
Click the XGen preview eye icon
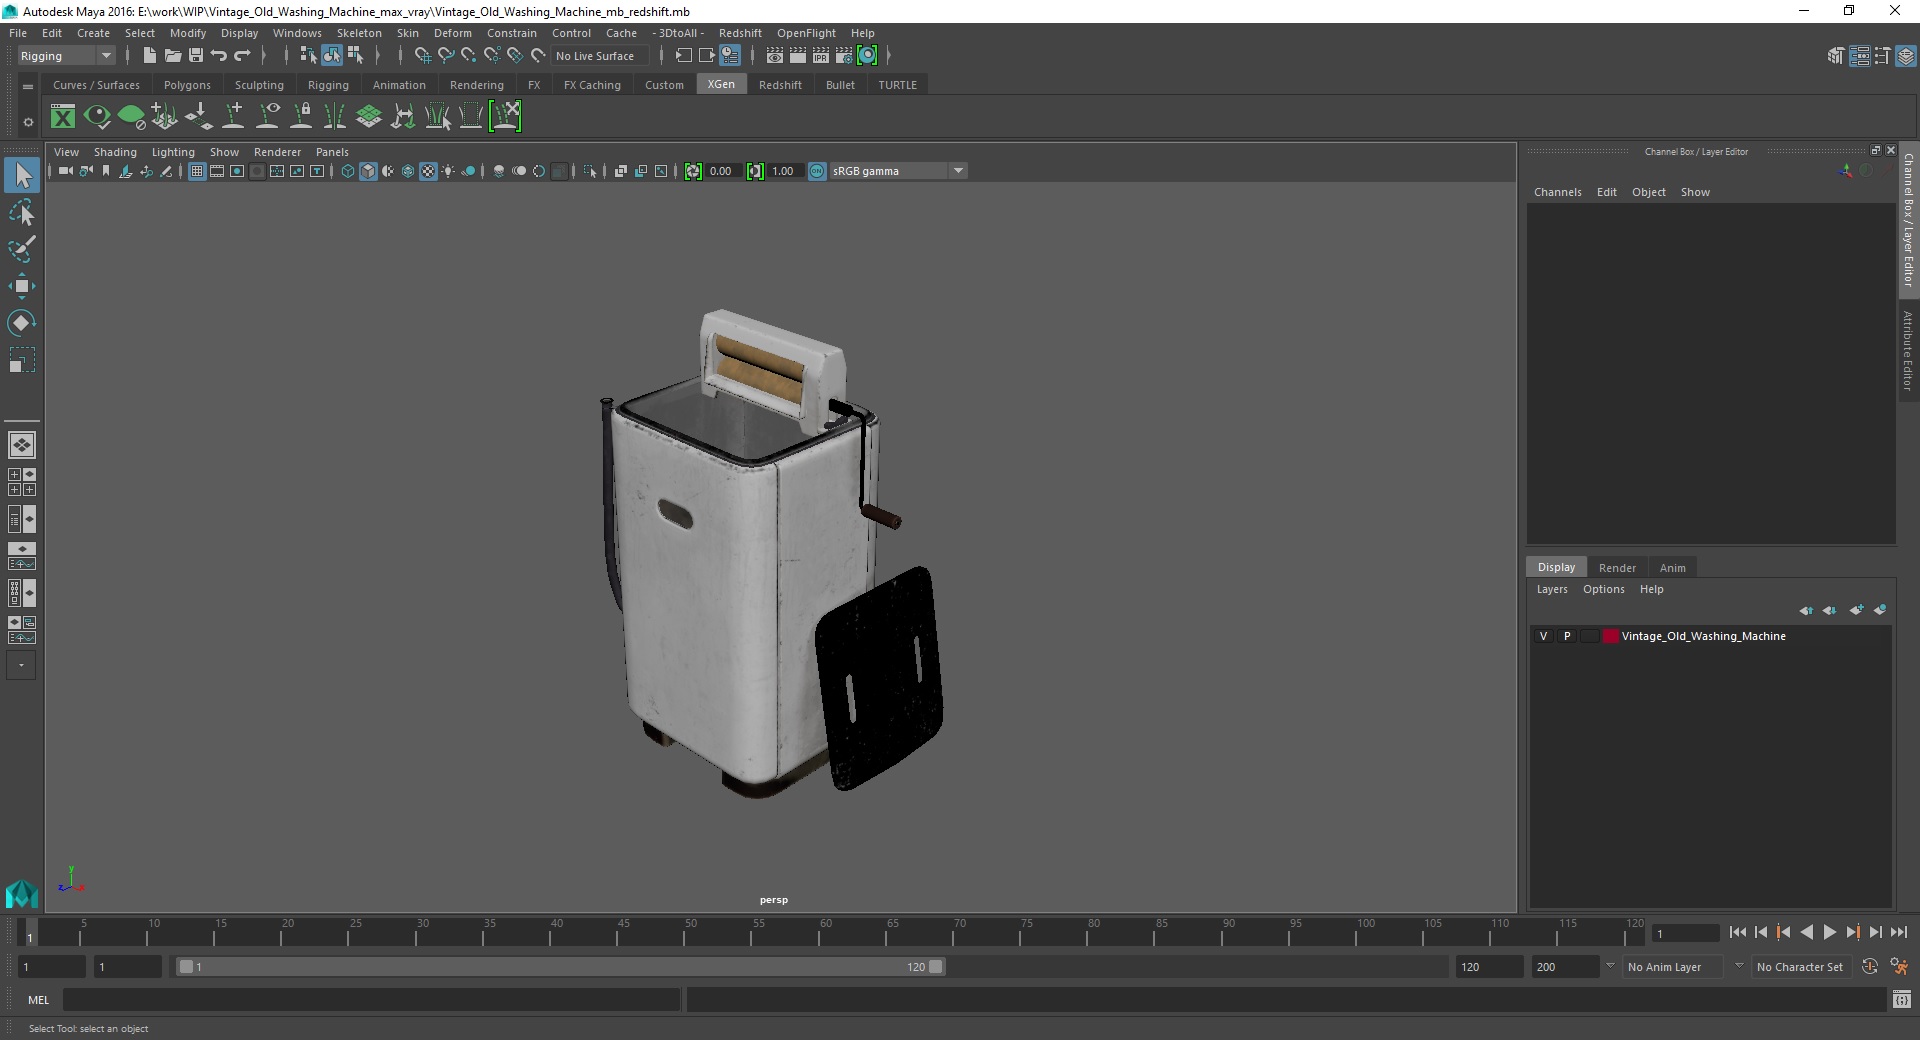(97, 117)
